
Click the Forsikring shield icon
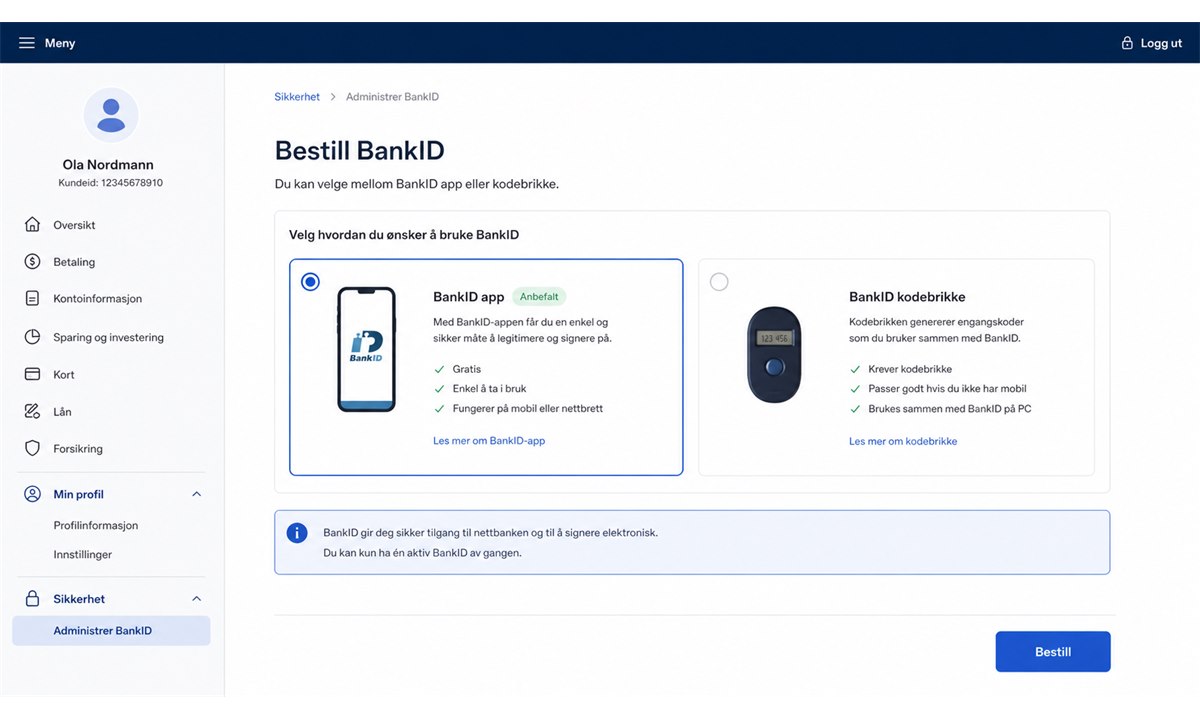pyautogui.click(x=32, y=449)
